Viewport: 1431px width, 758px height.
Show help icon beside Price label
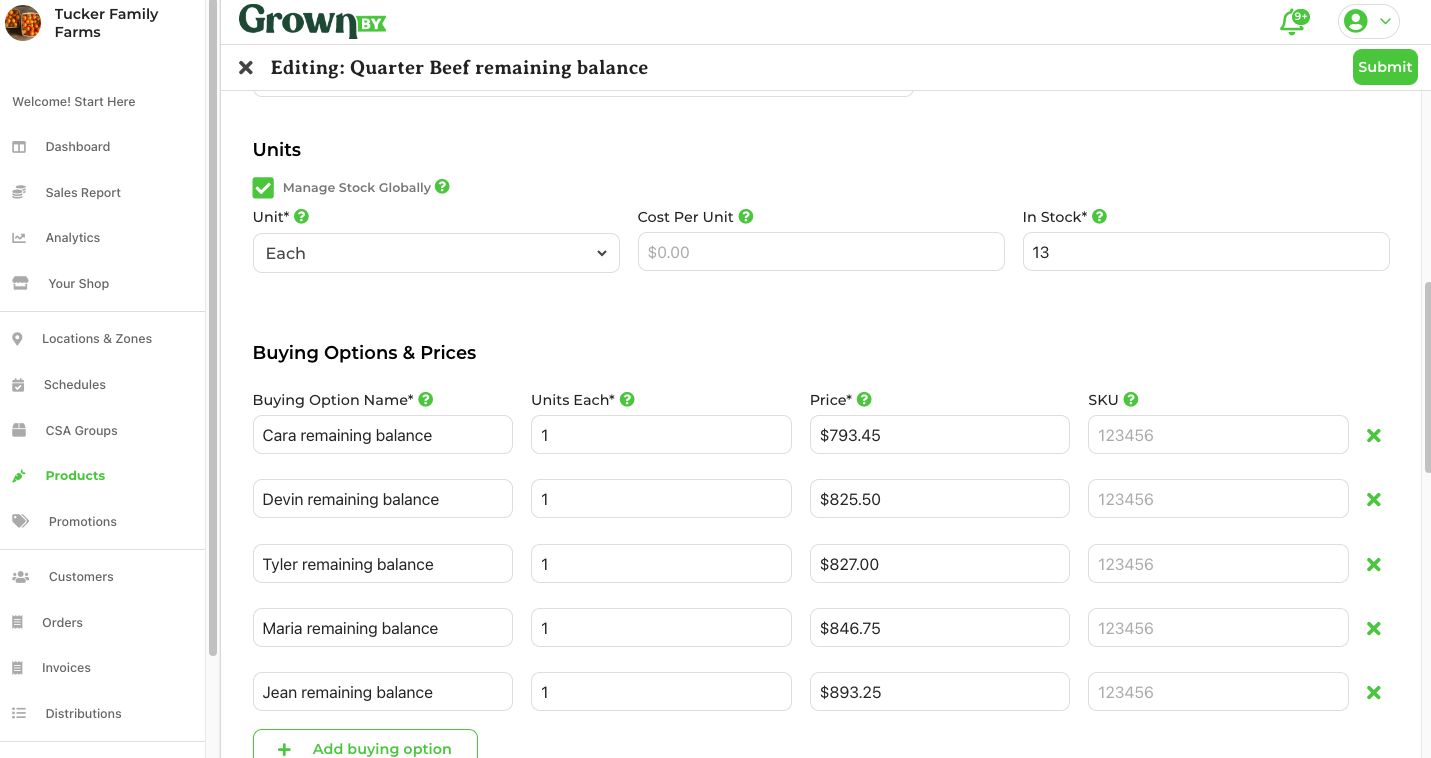(x=864, y=399)
